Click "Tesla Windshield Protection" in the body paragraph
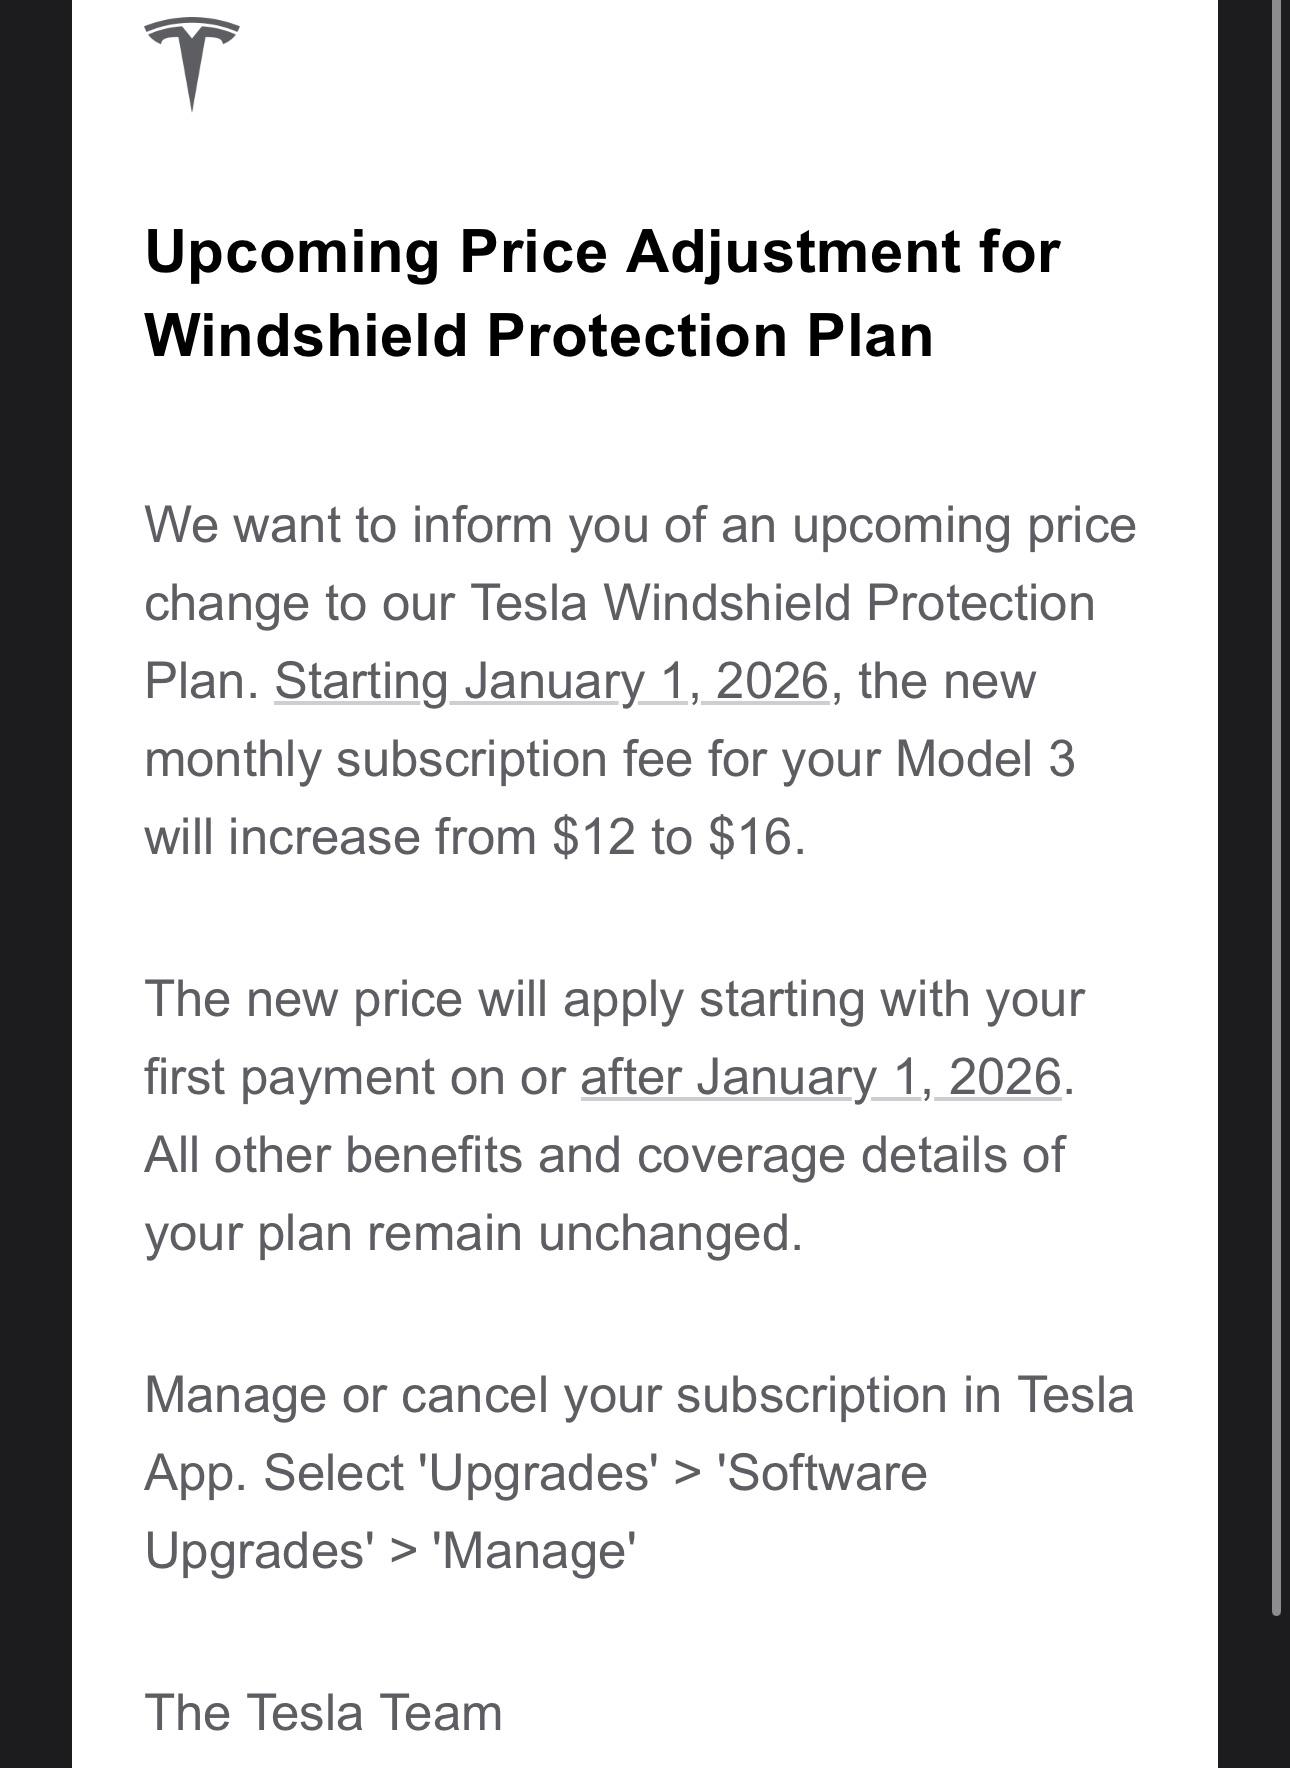Image resolution: width=1290 pixels, height=1768 pixels. pos(782,603)
